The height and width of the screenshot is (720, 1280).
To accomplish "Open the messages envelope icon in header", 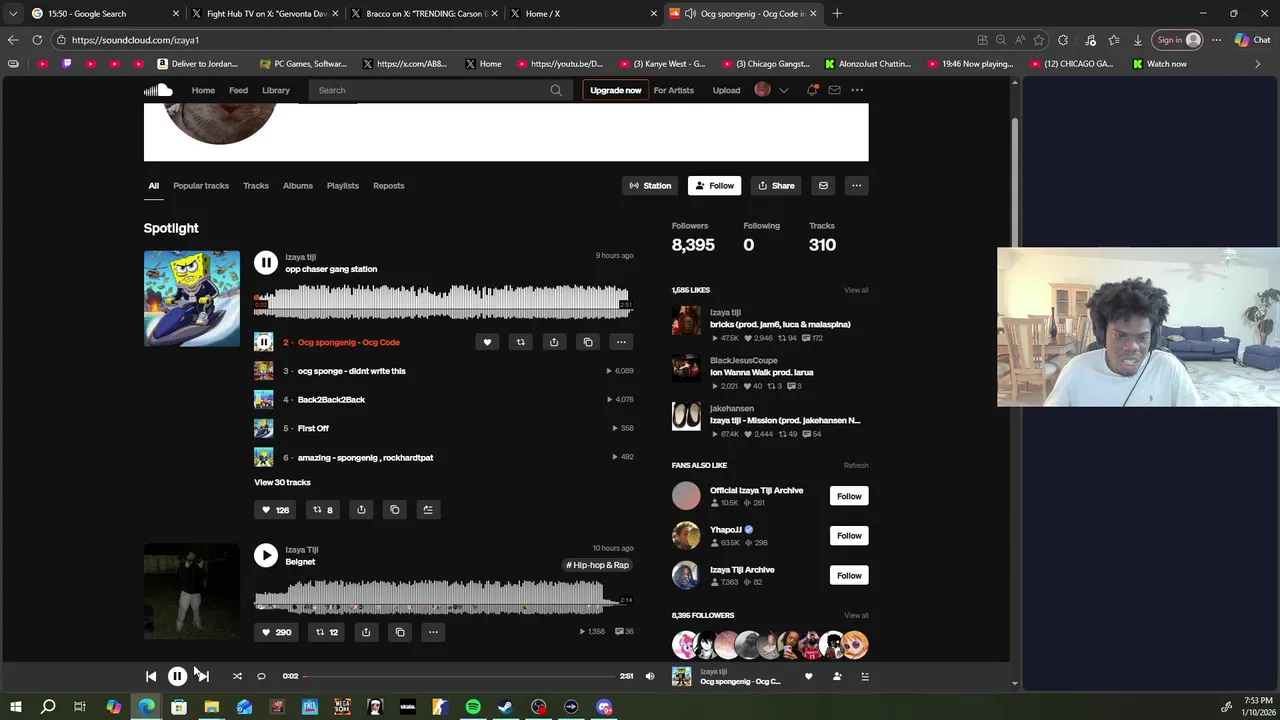I will (834, 90).
